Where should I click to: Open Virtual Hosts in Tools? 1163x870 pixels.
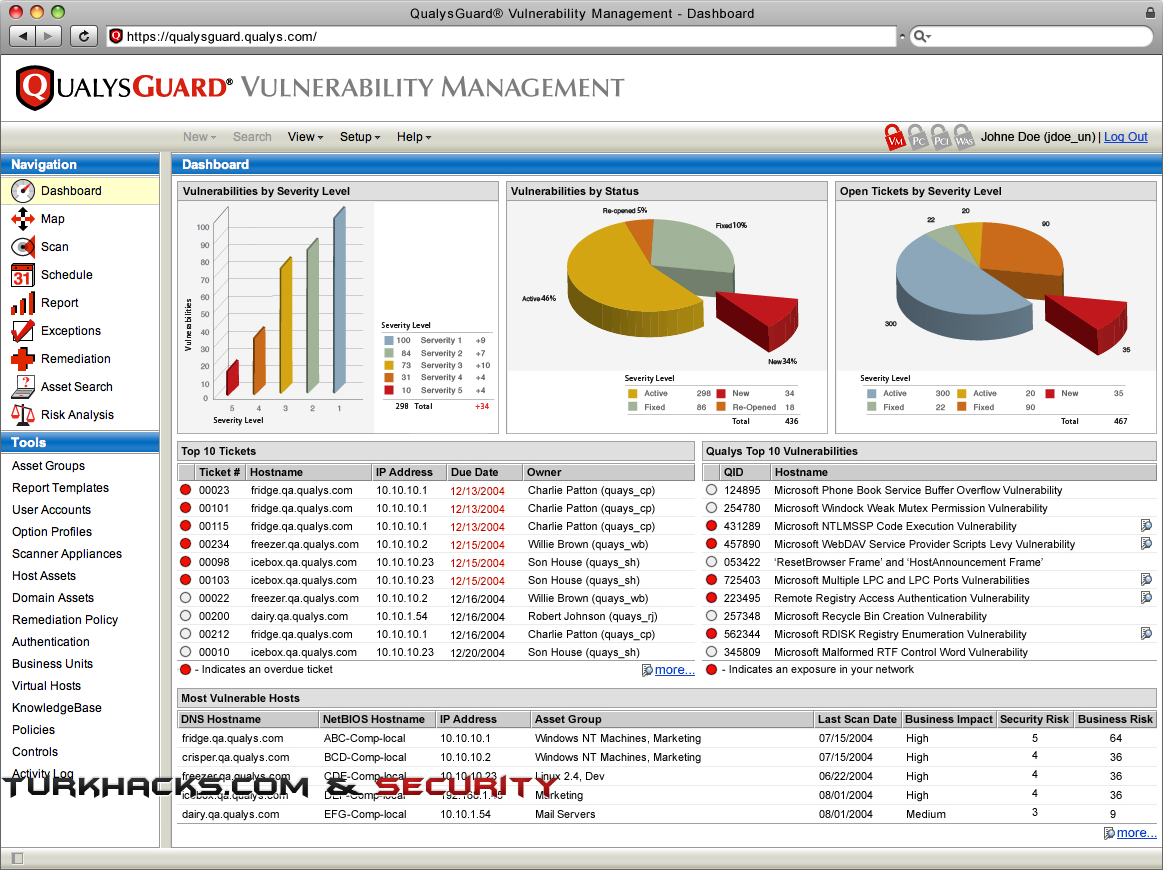pos(46,685)
